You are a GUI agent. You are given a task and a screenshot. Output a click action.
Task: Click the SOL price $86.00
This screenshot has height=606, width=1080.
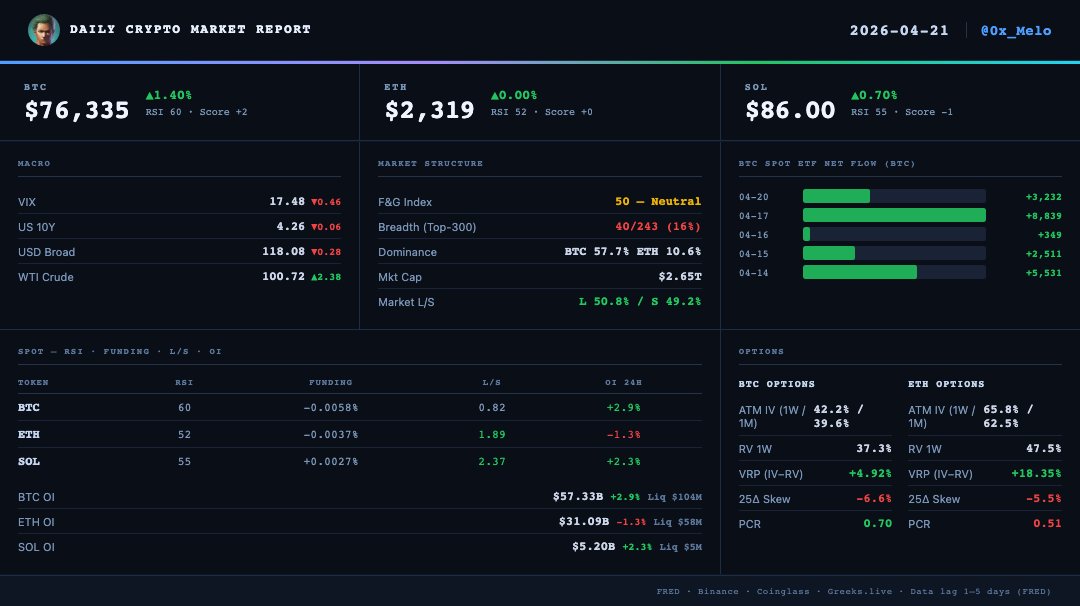790,110
